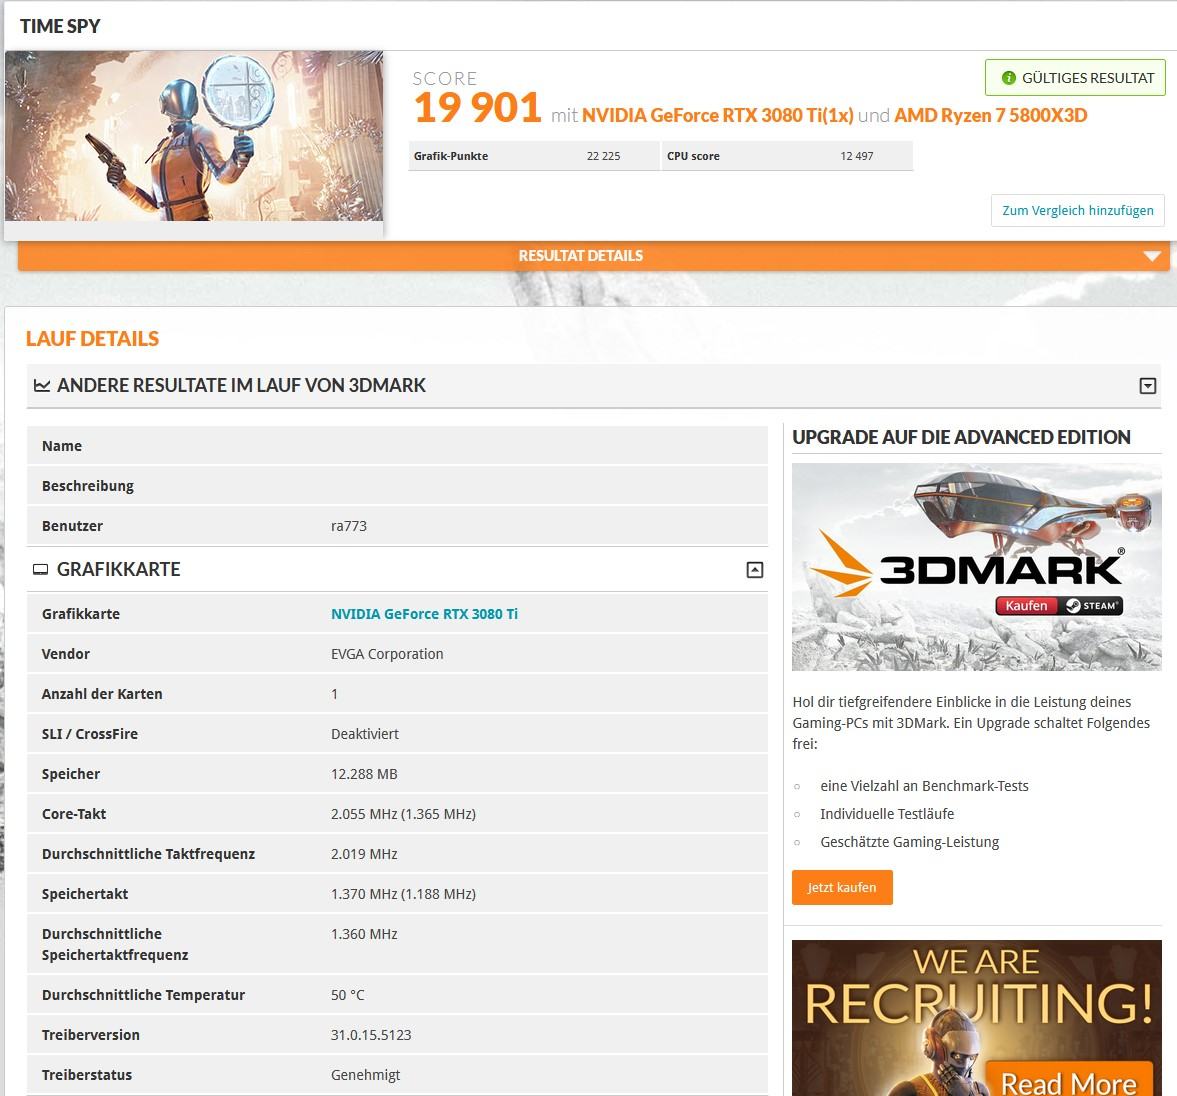Click Individuelle Testläufe list item

[x=887, y=814]
